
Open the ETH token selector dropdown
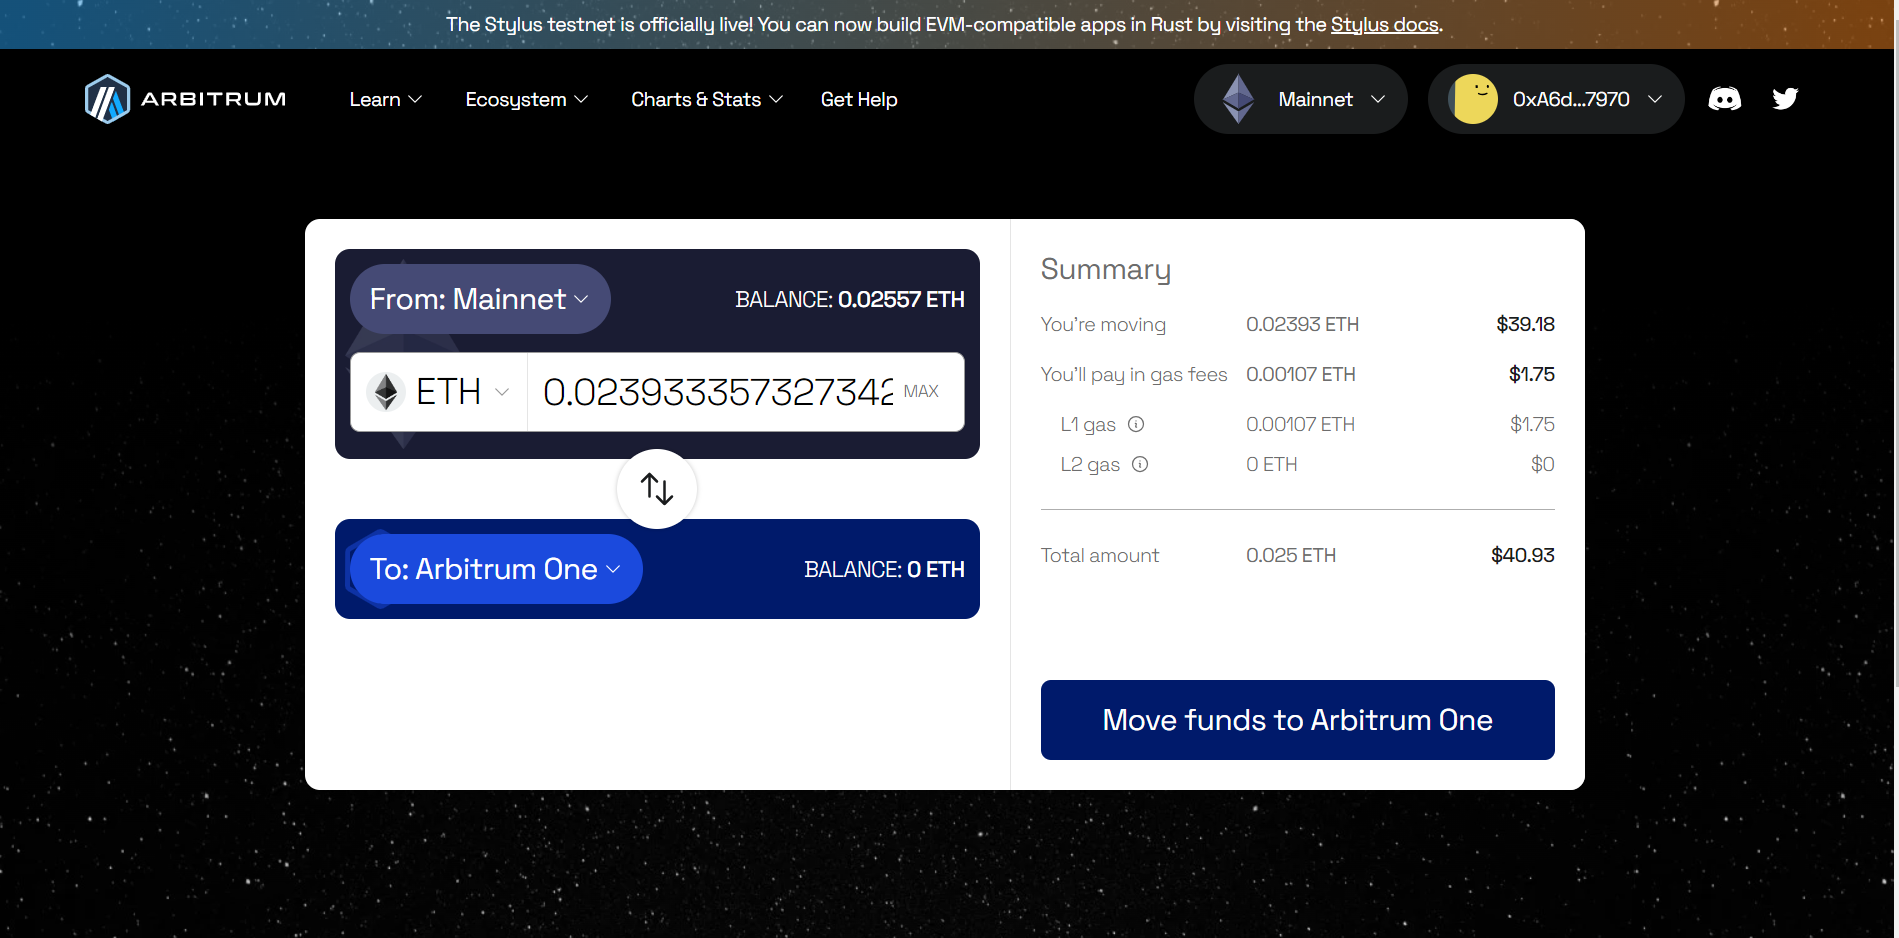click(x=439, y=392)
